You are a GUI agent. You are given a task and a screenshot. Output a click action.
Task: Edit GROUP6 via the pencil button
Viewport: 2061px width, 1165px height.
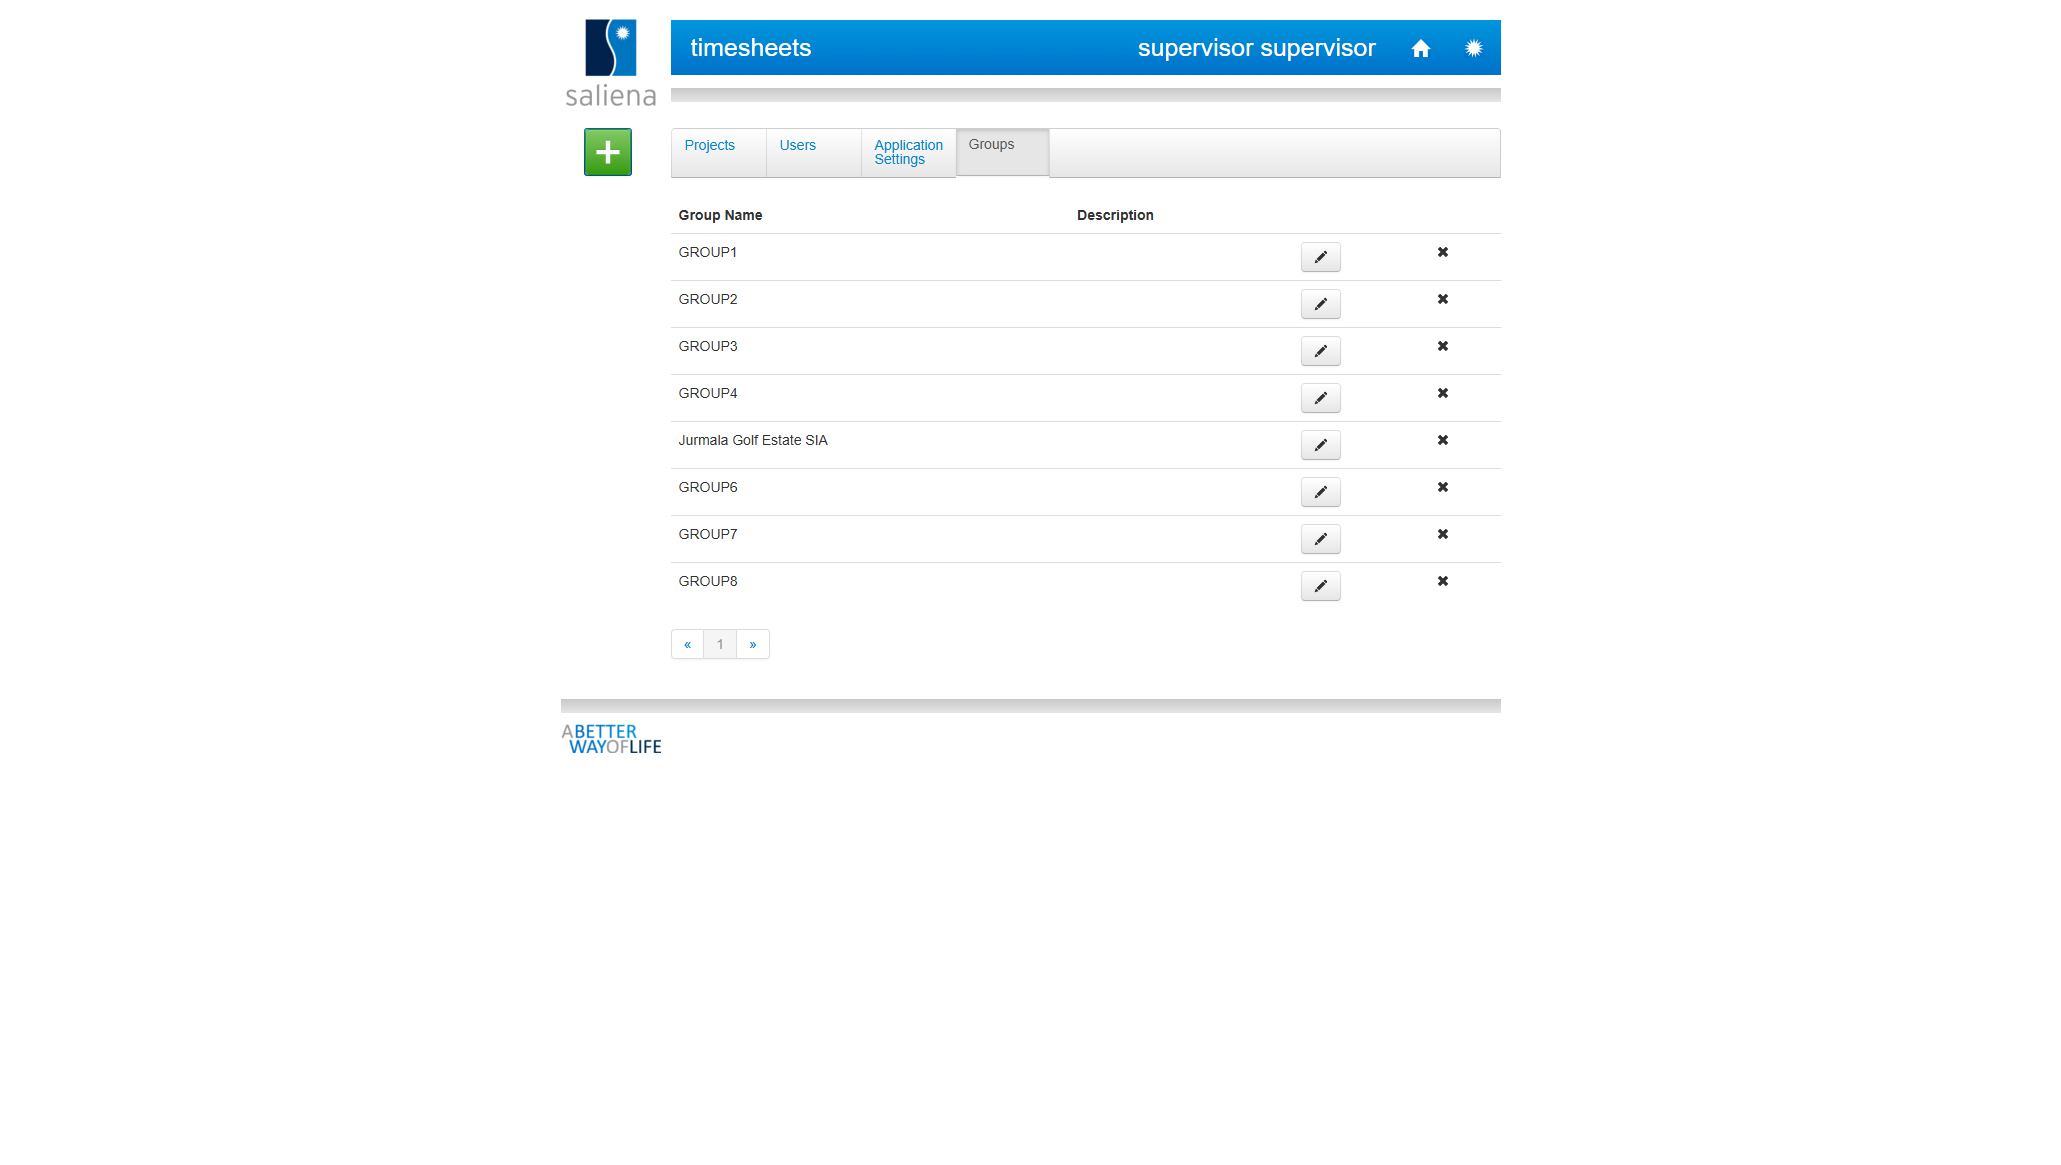point(1320,491)
